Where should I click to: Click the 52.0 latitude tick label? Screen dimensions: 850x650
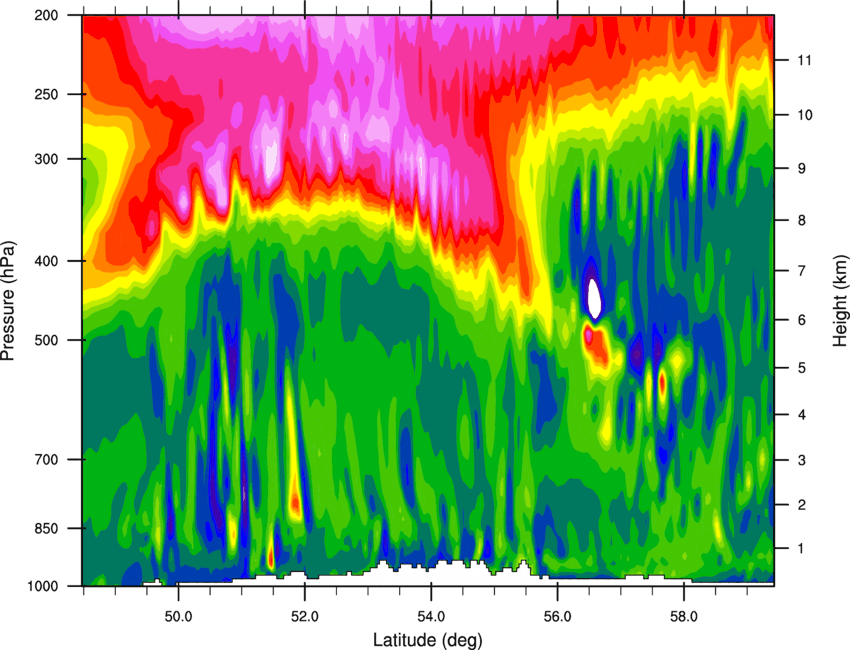(x=305, y=616)
